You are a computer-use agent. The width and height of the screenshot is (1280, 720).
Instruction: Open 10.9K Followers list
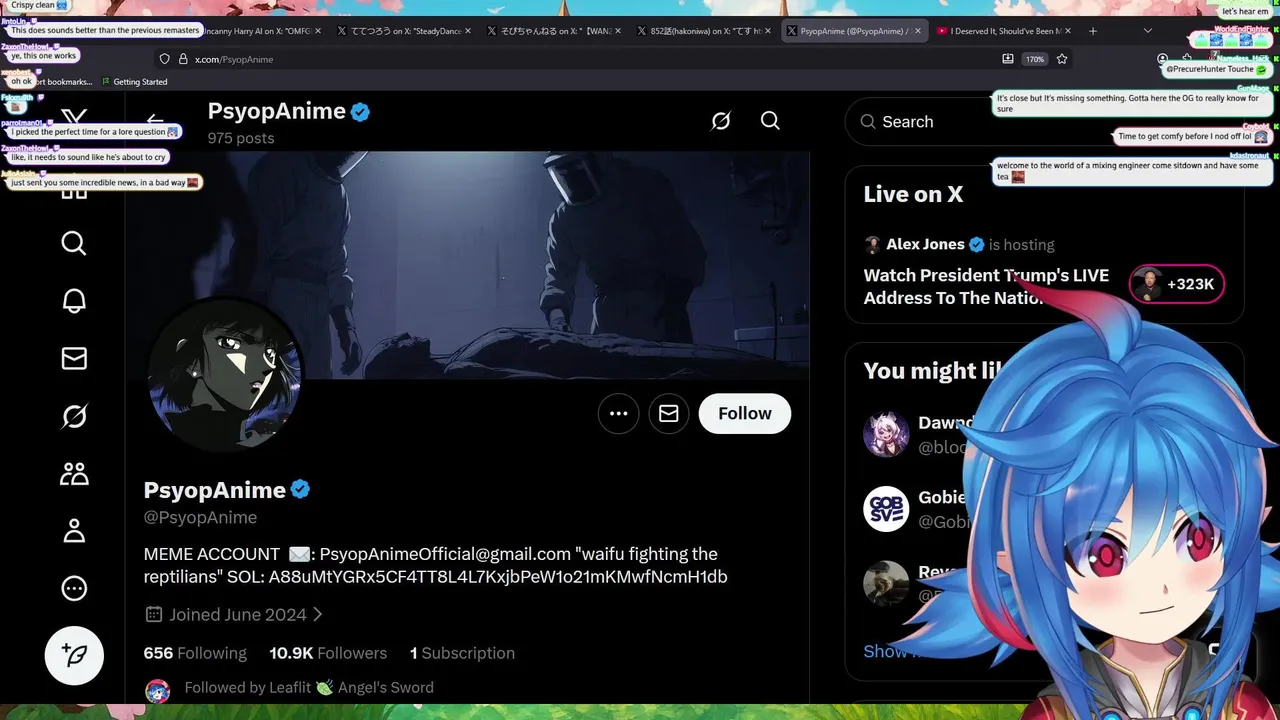(328, 653)
